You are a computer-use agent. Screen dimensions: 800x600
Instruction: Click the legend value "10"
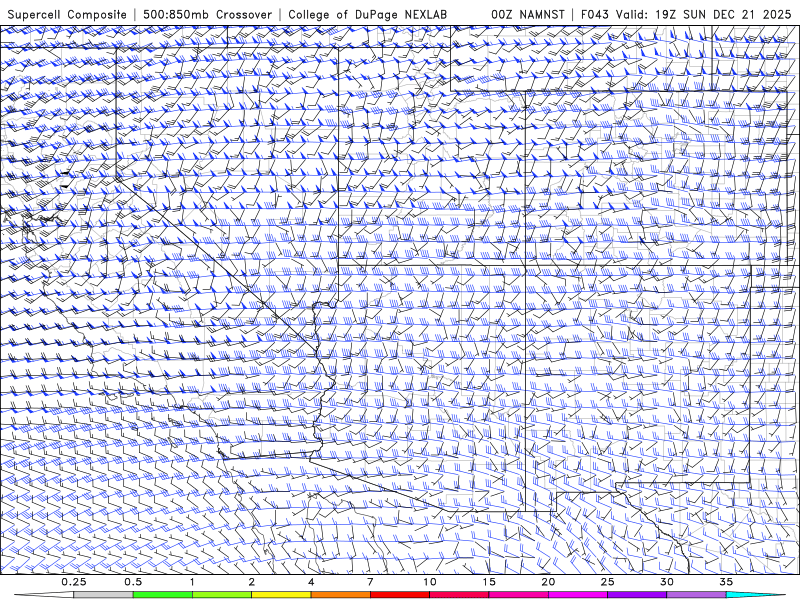click(430, 582)
